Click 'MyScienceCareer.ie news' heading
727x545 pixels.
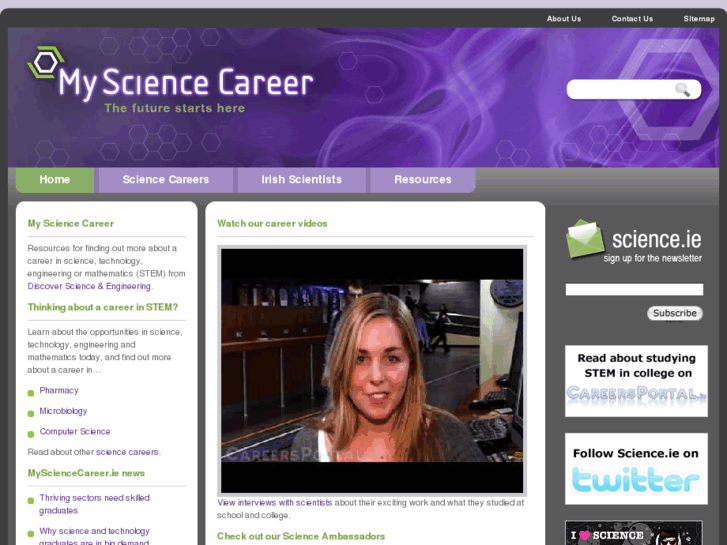(86, 473)
